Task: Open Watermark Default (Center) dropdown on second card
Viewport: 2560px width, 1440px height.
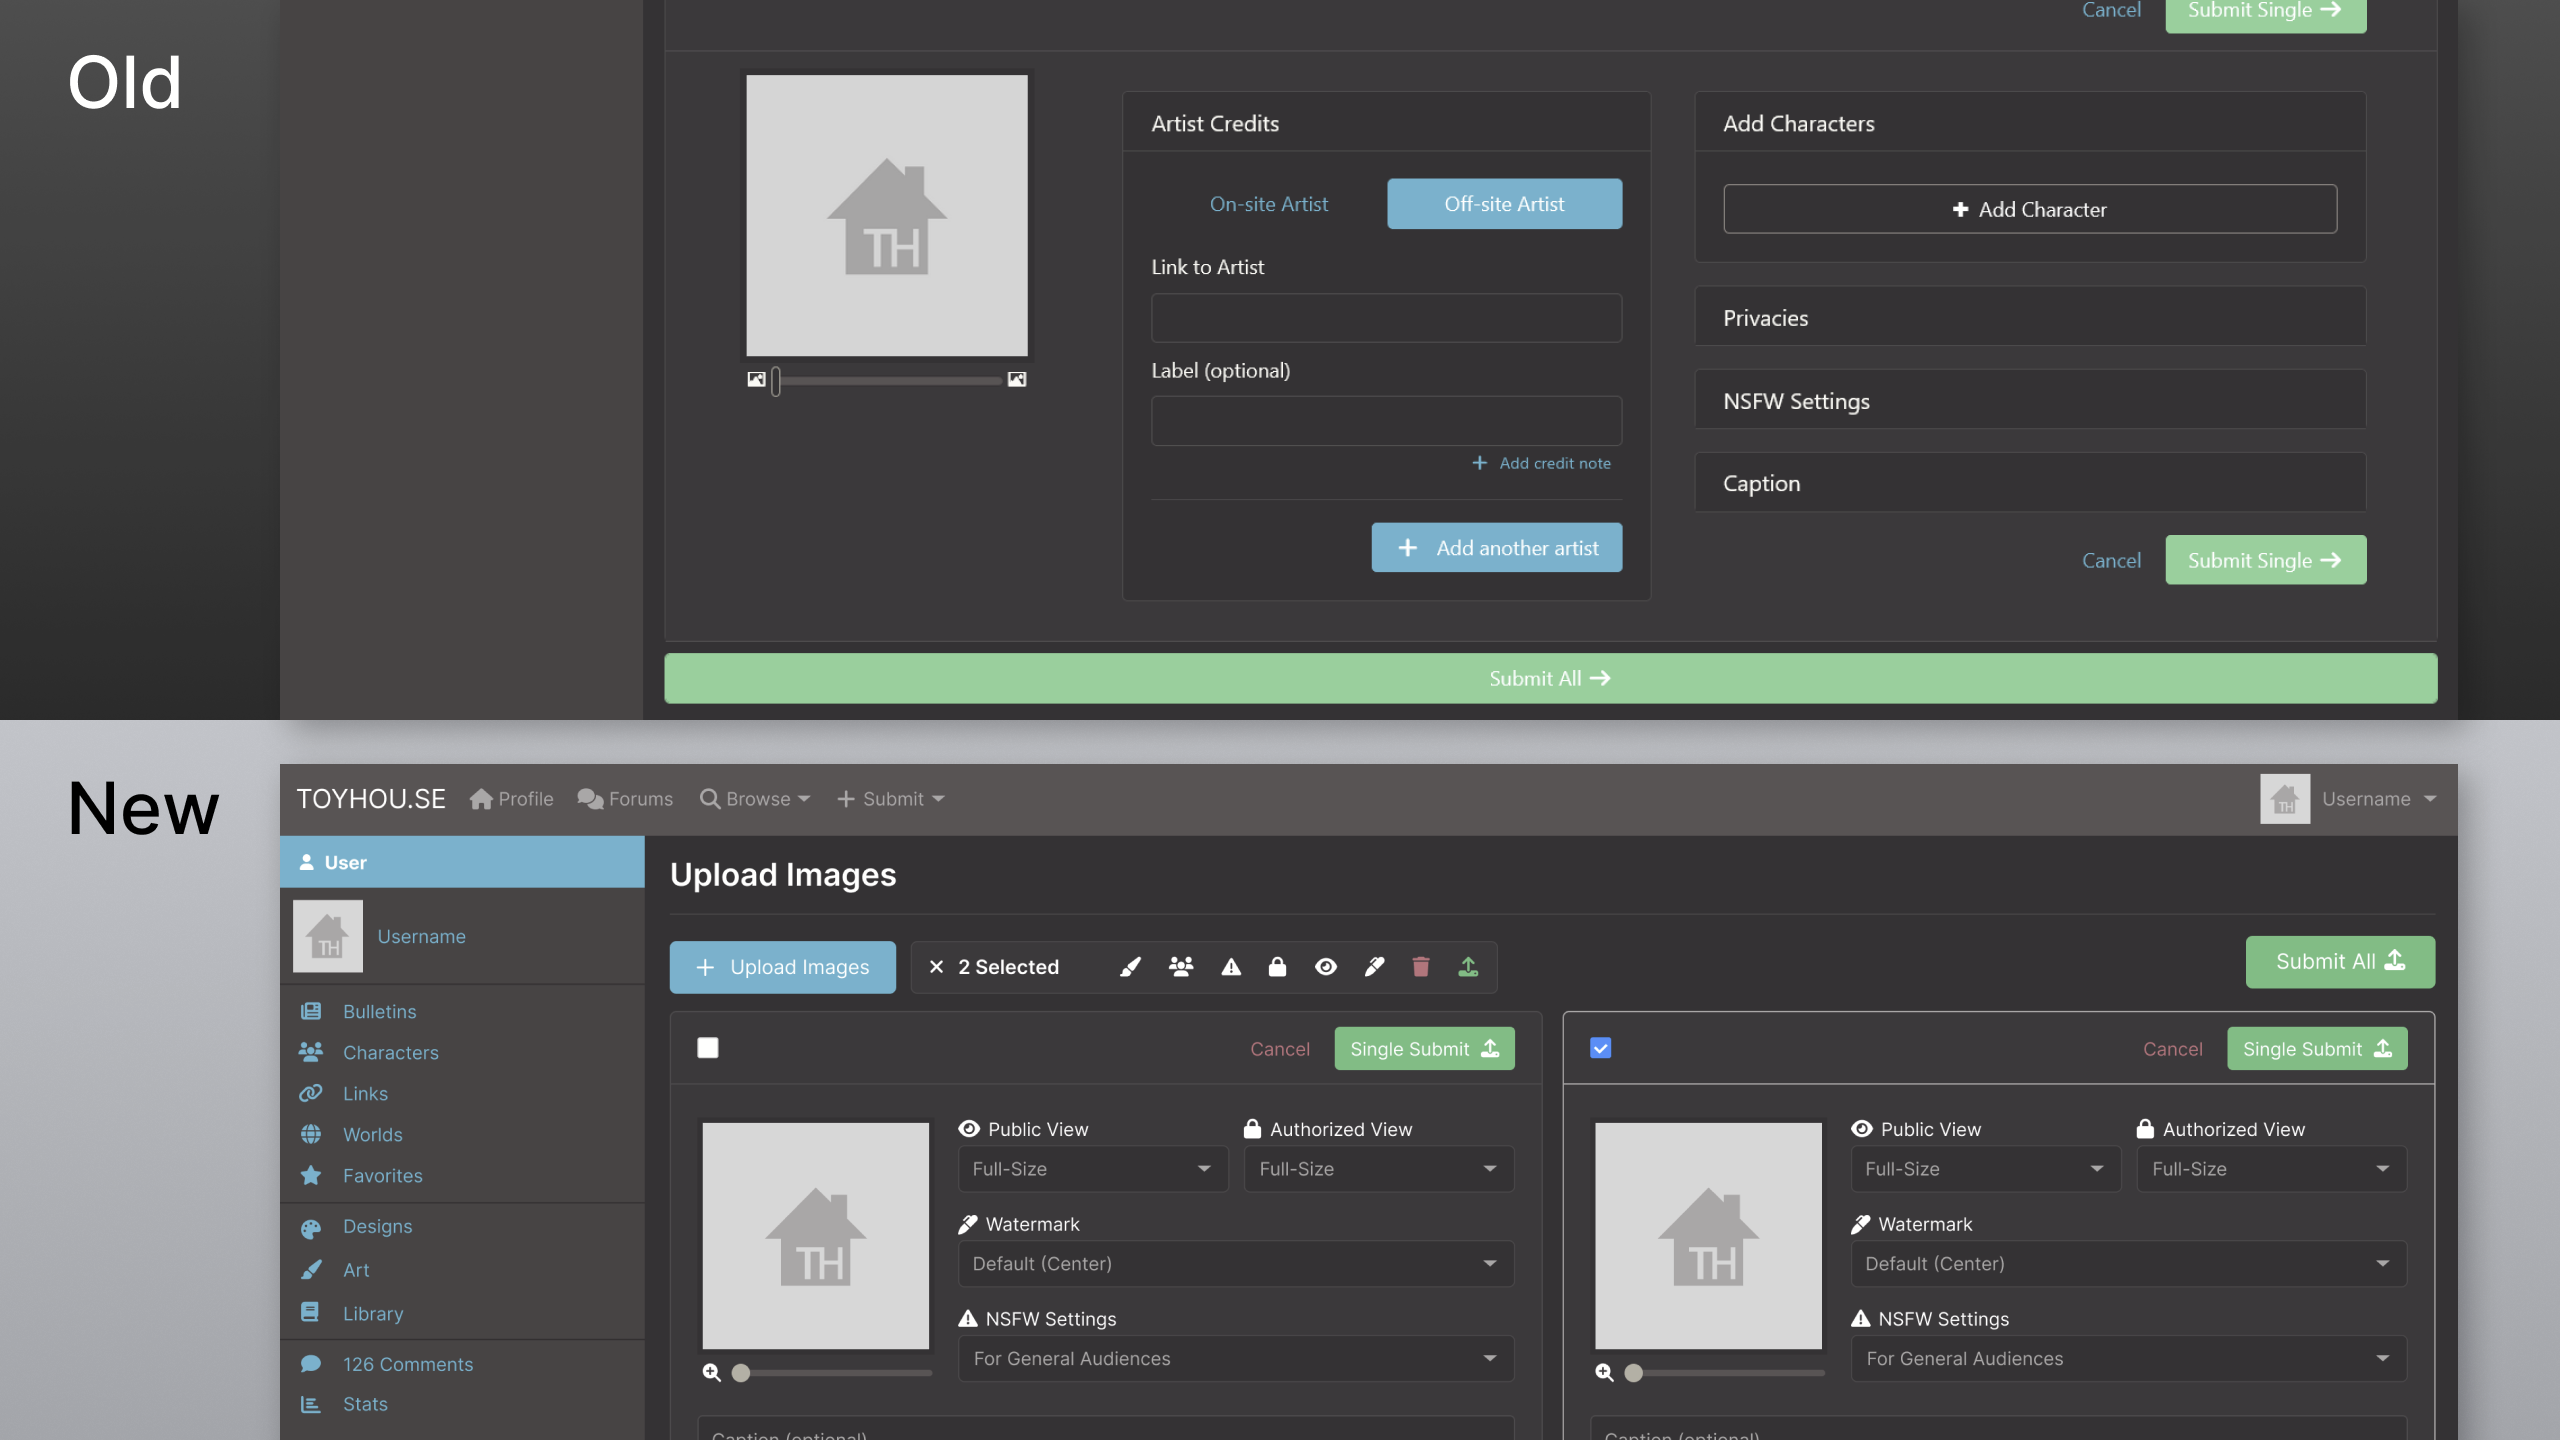Action: pyautogui.click(x=2128, y=1264)
